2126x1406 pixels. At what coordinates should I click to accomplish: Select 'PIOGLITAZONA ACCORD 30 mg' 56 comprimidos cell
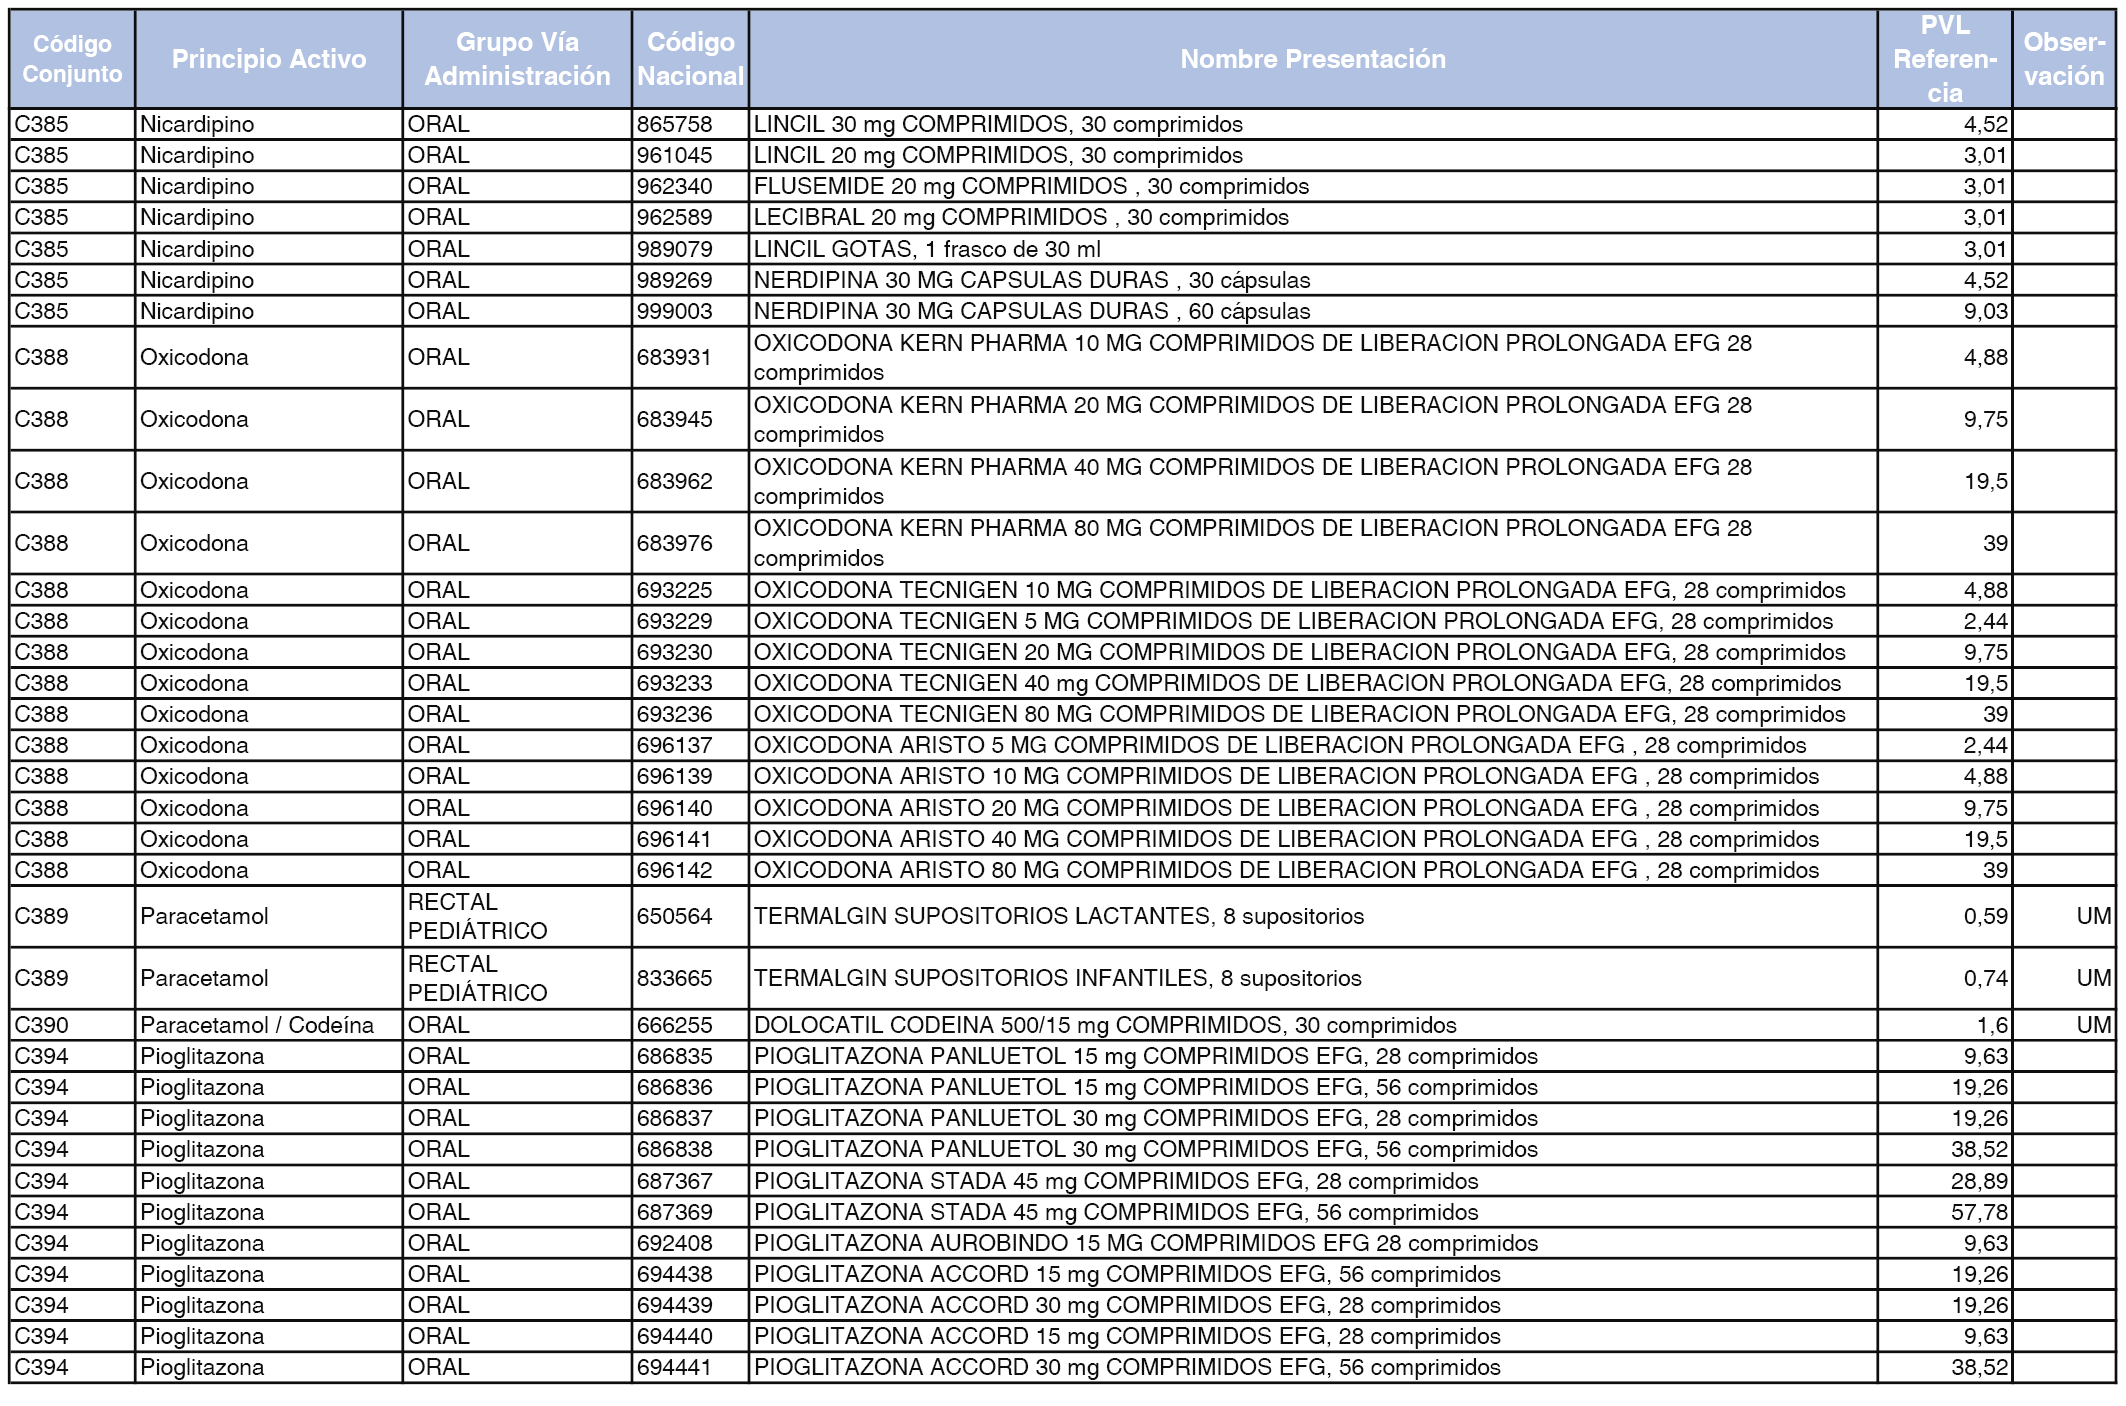1313,1367
